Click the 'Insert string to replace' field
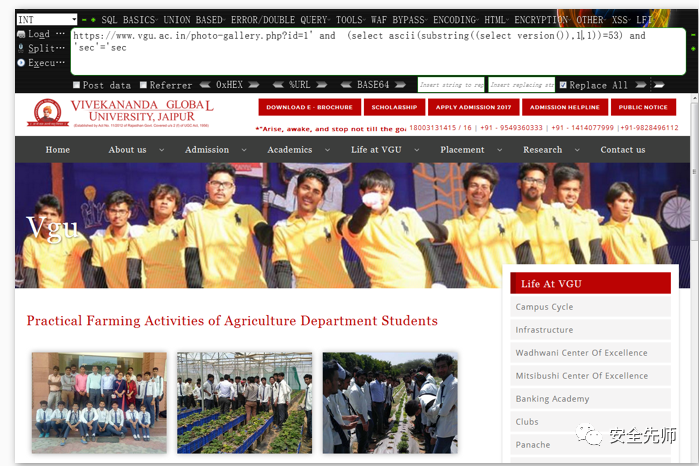This screenshot has width=699, height=466. click(451, 85)
